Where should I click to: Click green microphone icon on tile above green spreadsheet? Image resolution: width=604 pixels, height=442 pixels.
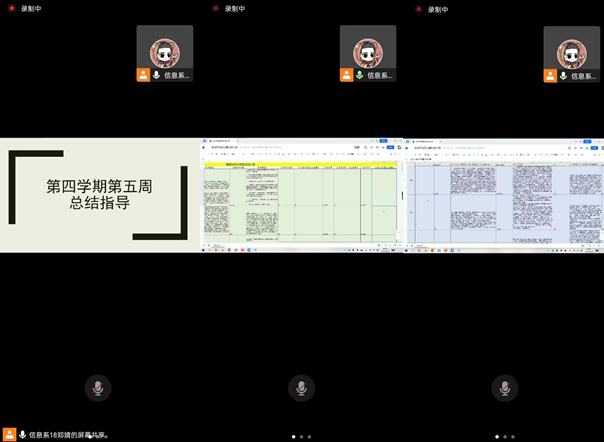click(359, 75)
